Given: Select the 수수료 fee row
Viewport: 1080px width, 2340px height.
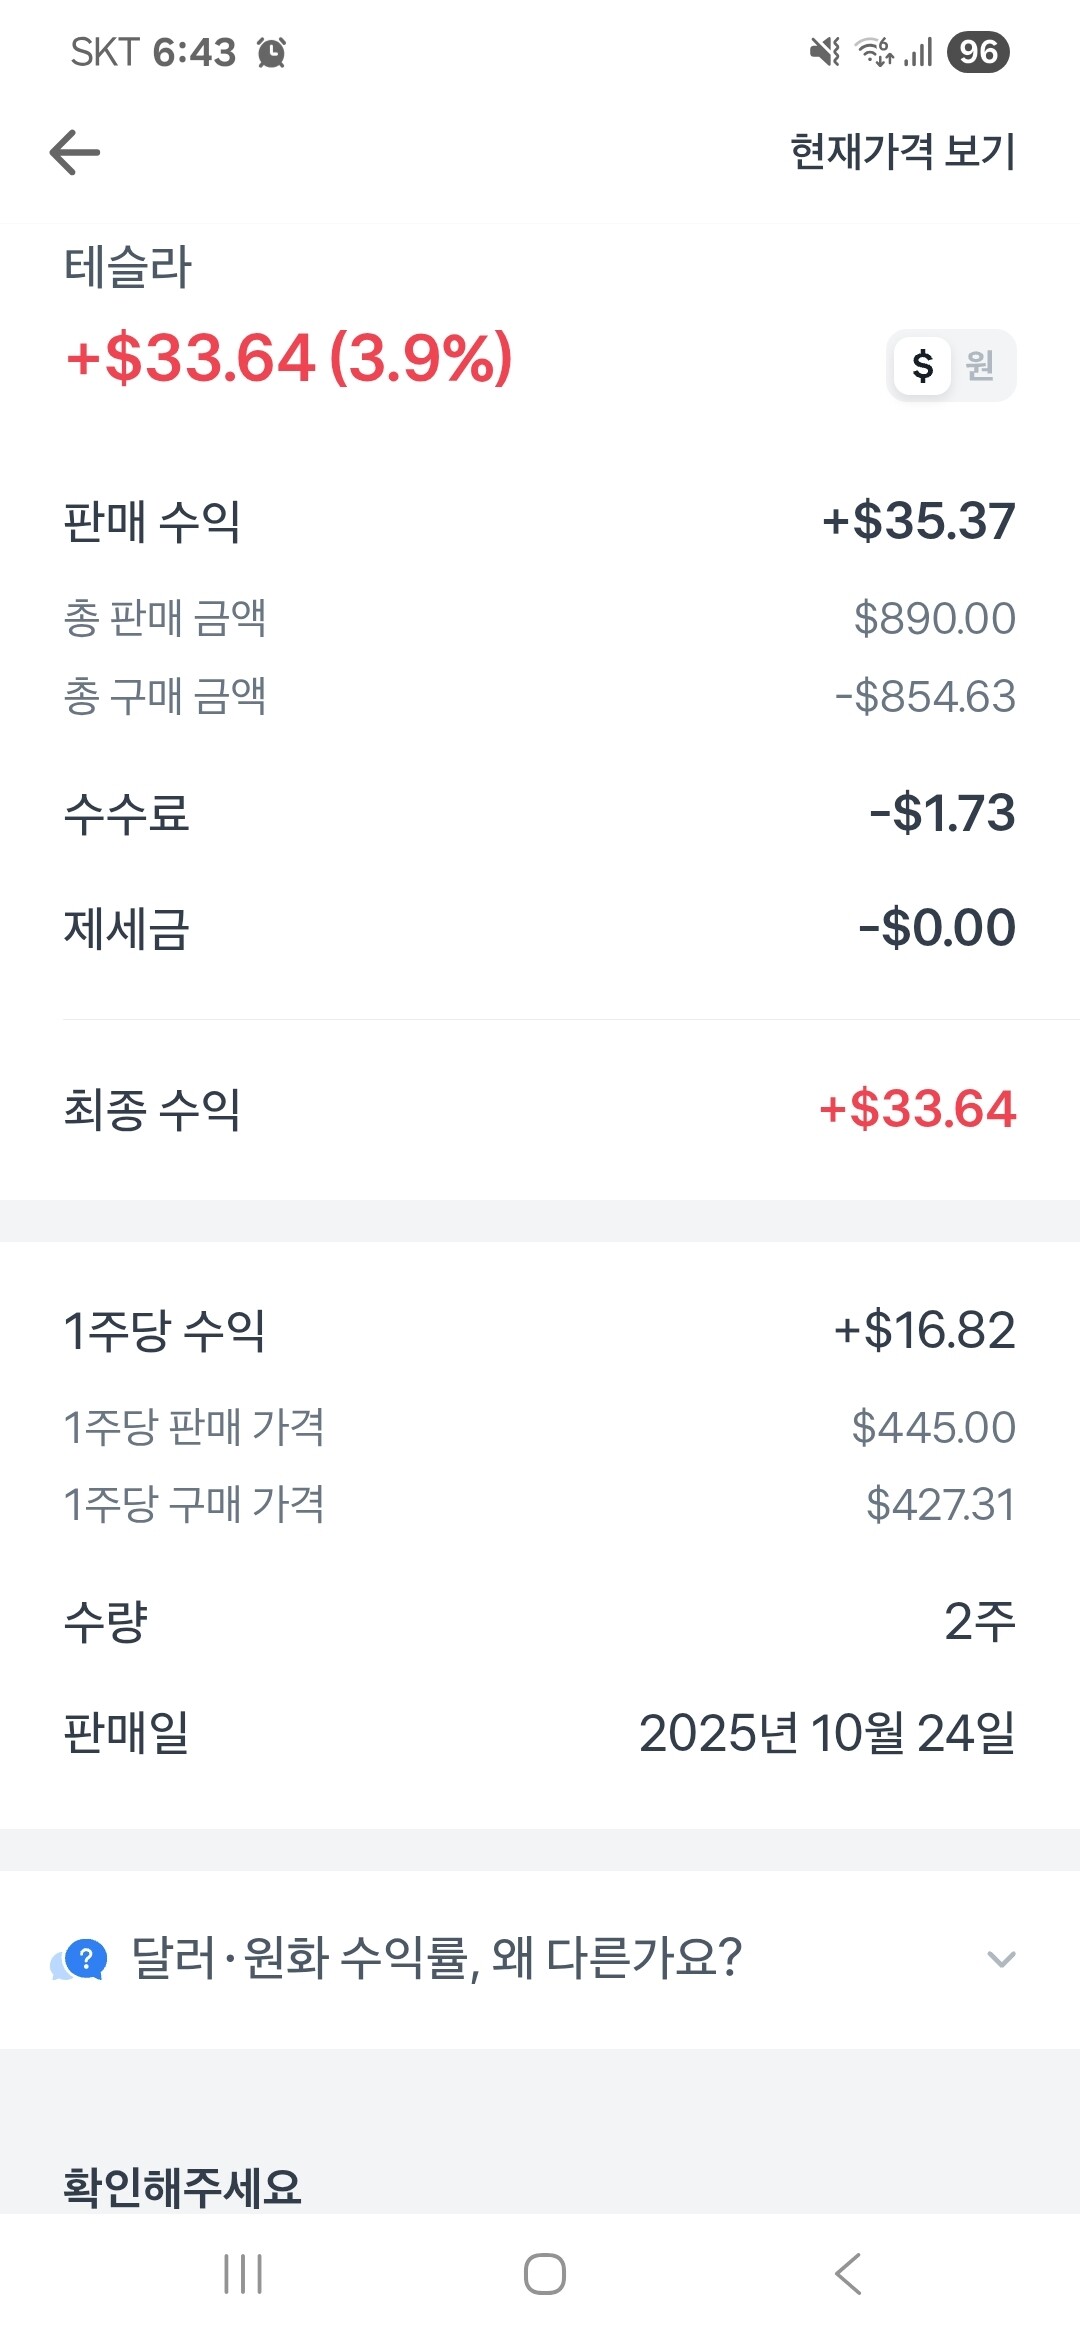Looking at the screenshot, I should pos(540,813).
